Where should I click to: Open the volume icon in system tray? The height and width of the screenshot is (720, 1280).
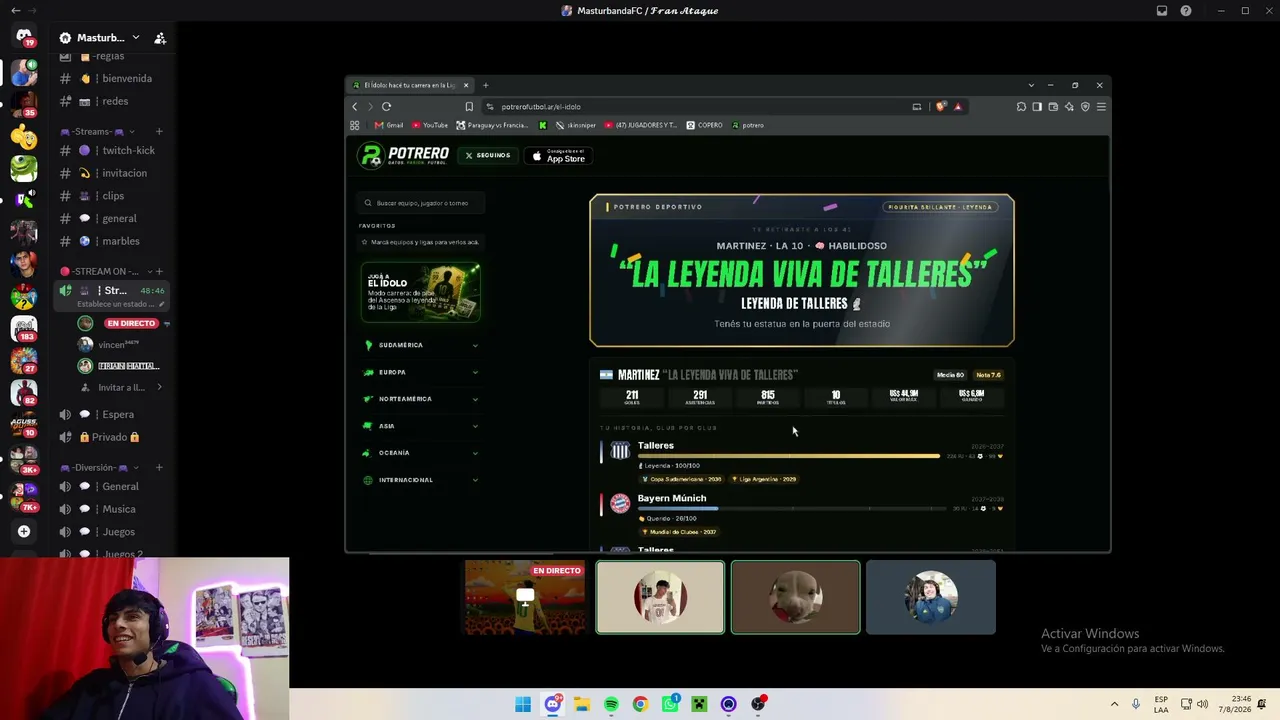[1202, 704]
